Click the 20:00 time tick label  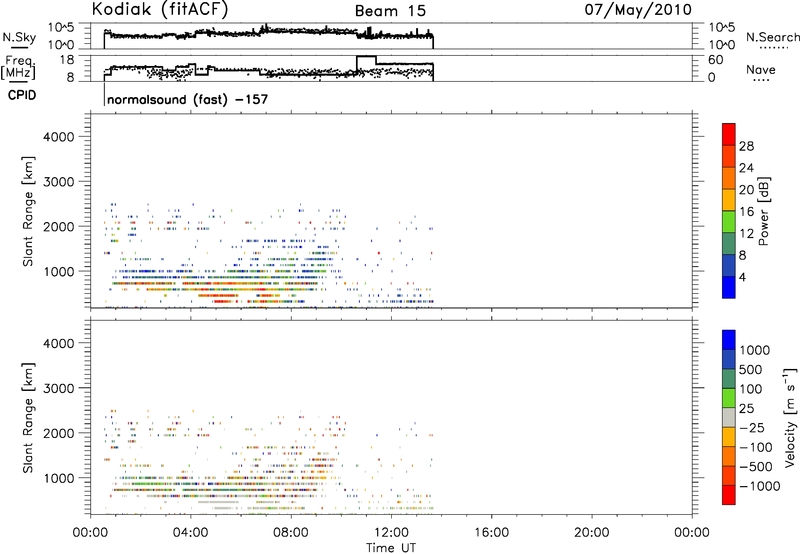point(591,533)
